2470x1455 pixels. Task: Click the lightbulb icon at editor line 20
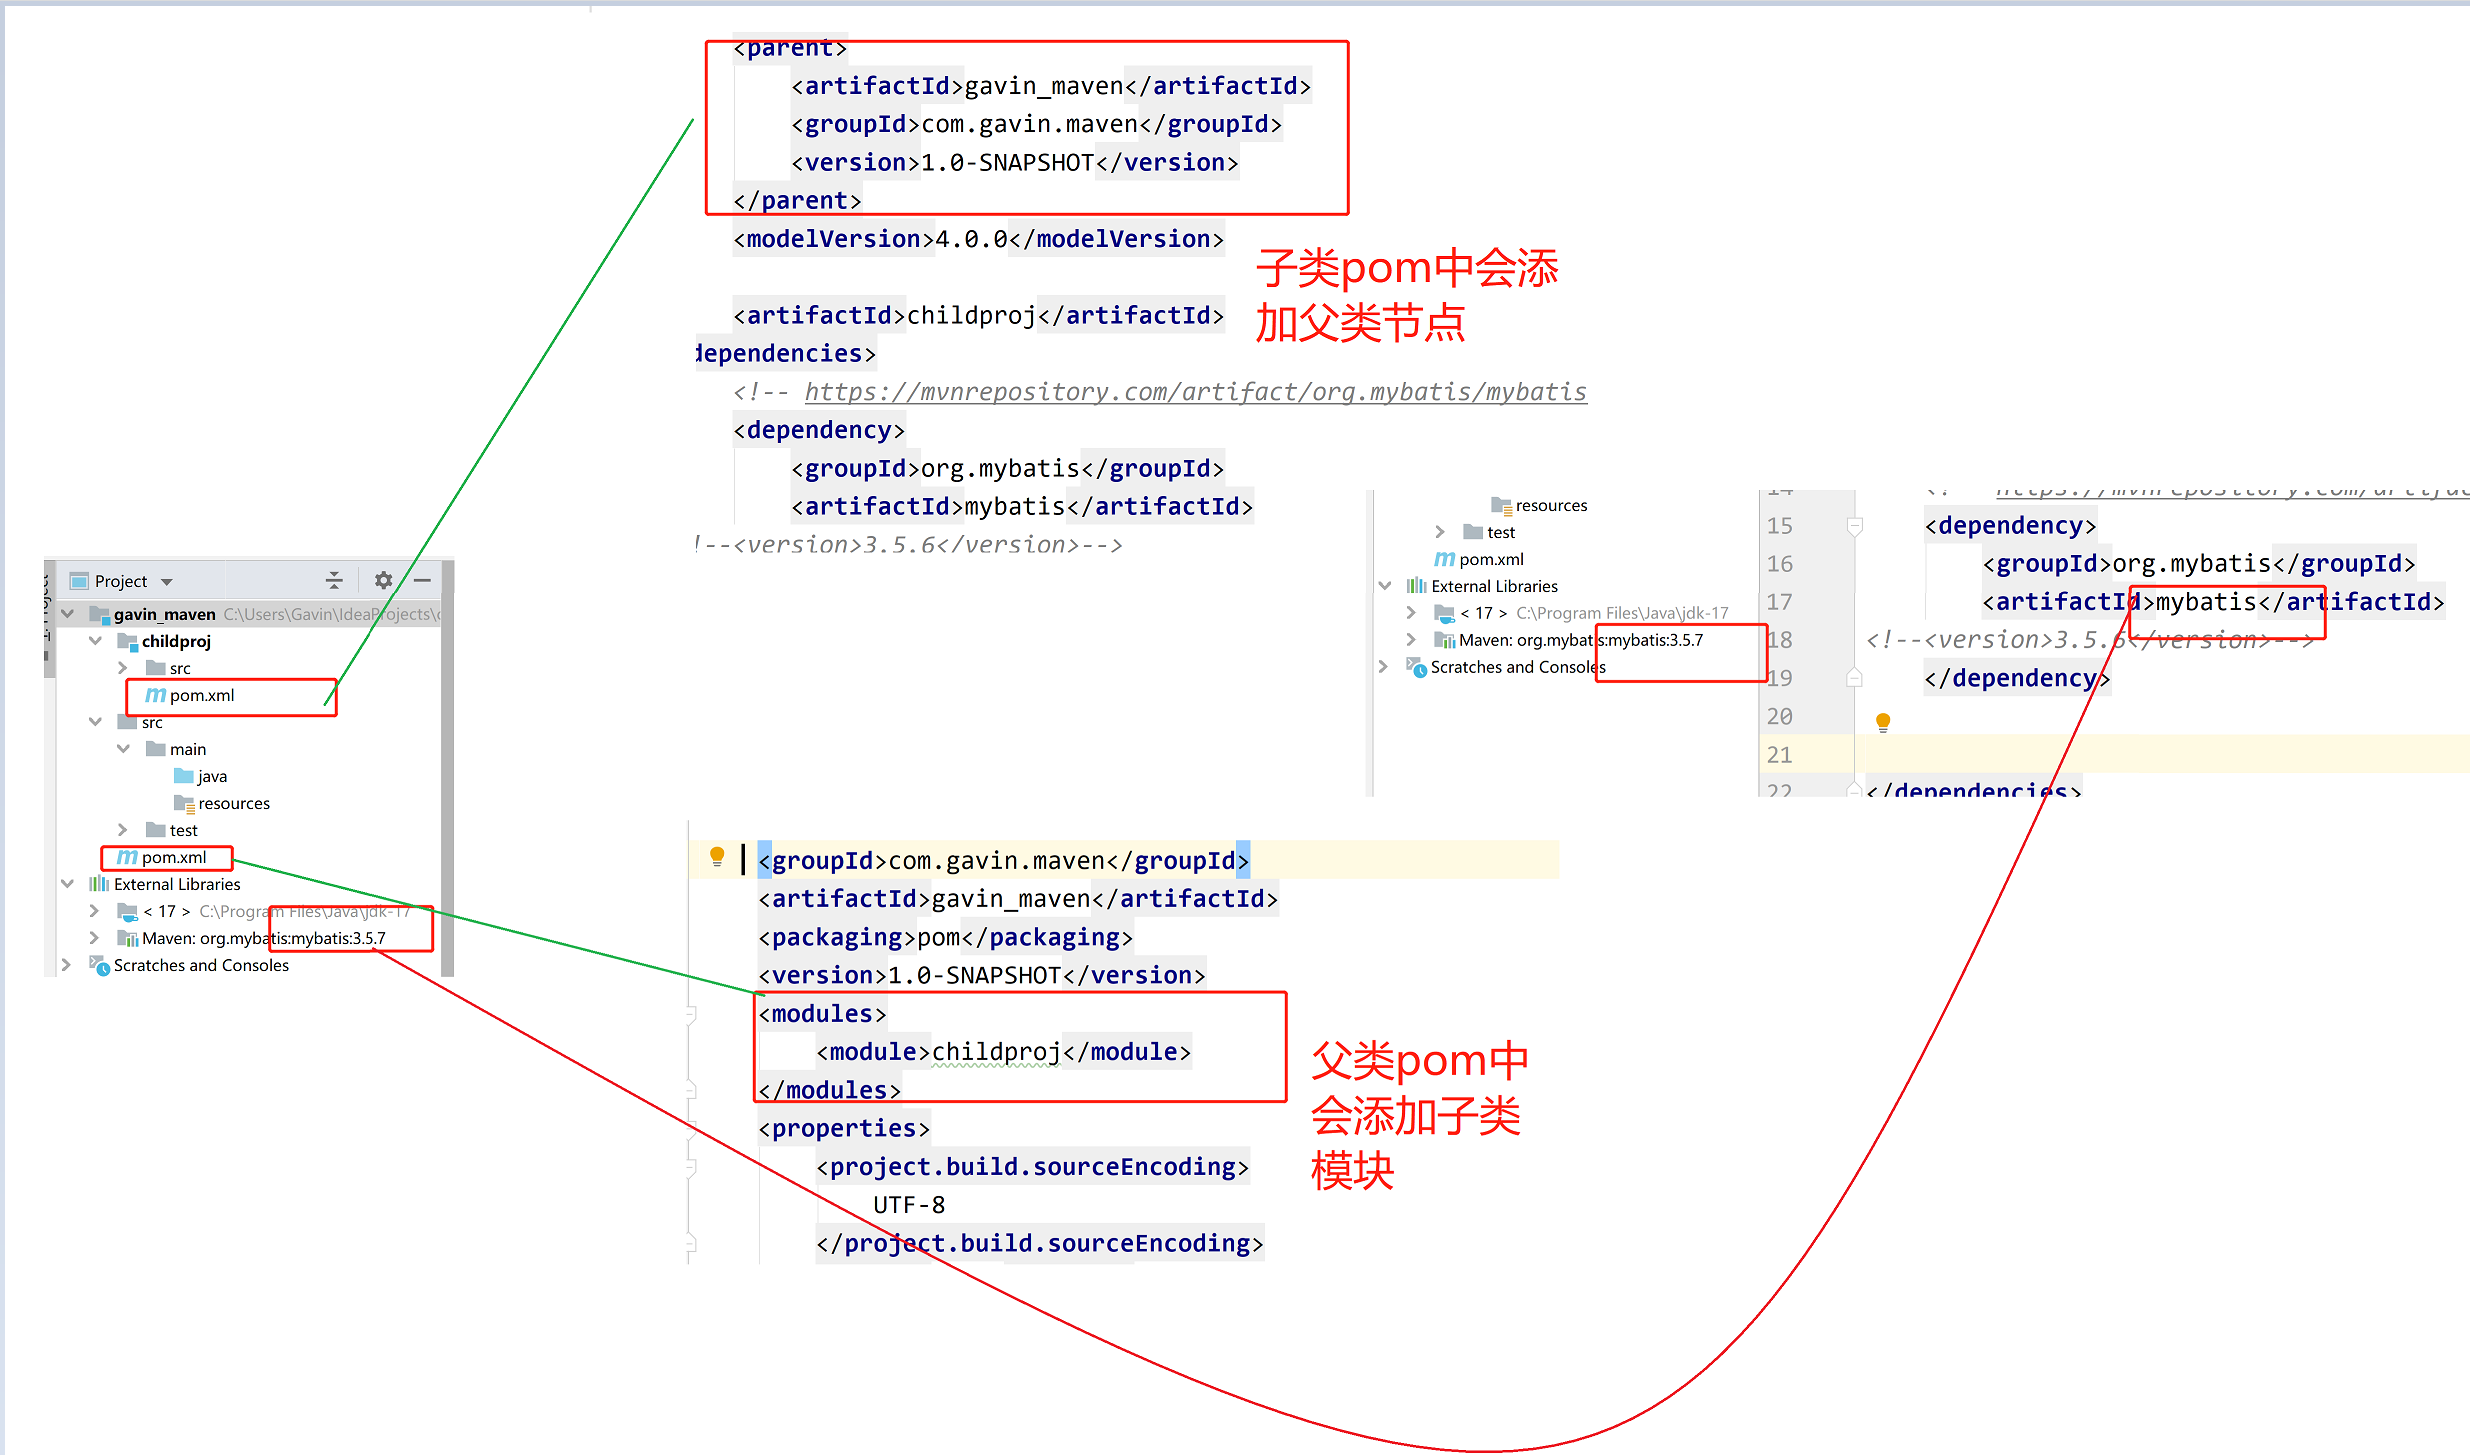1883,722
